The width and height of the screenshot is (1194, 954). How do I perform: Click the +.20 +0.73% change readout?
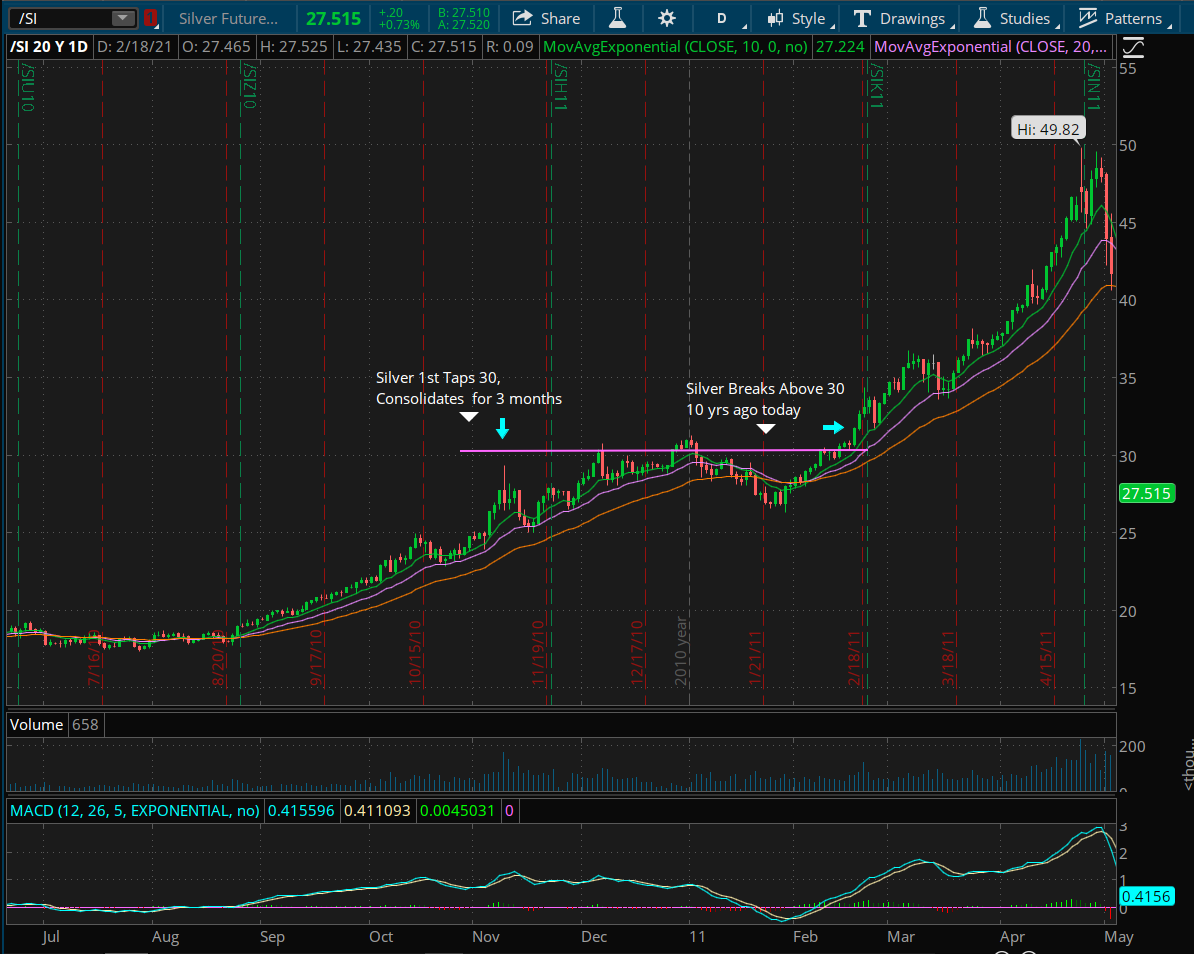click(x=399, y=18)
